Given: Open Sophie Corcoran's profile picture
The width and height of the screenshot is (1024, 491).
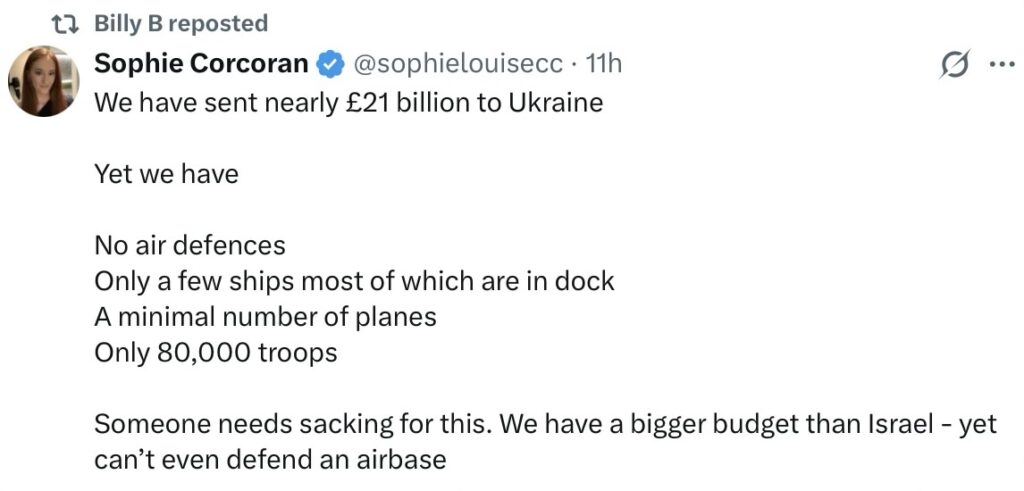Looking at the screenshot, I should click(42, 81).
